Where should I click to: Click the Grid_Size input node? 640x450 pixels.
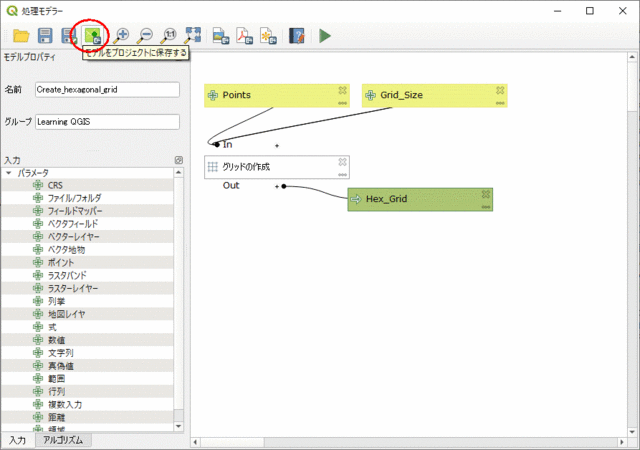pos(434,96)
